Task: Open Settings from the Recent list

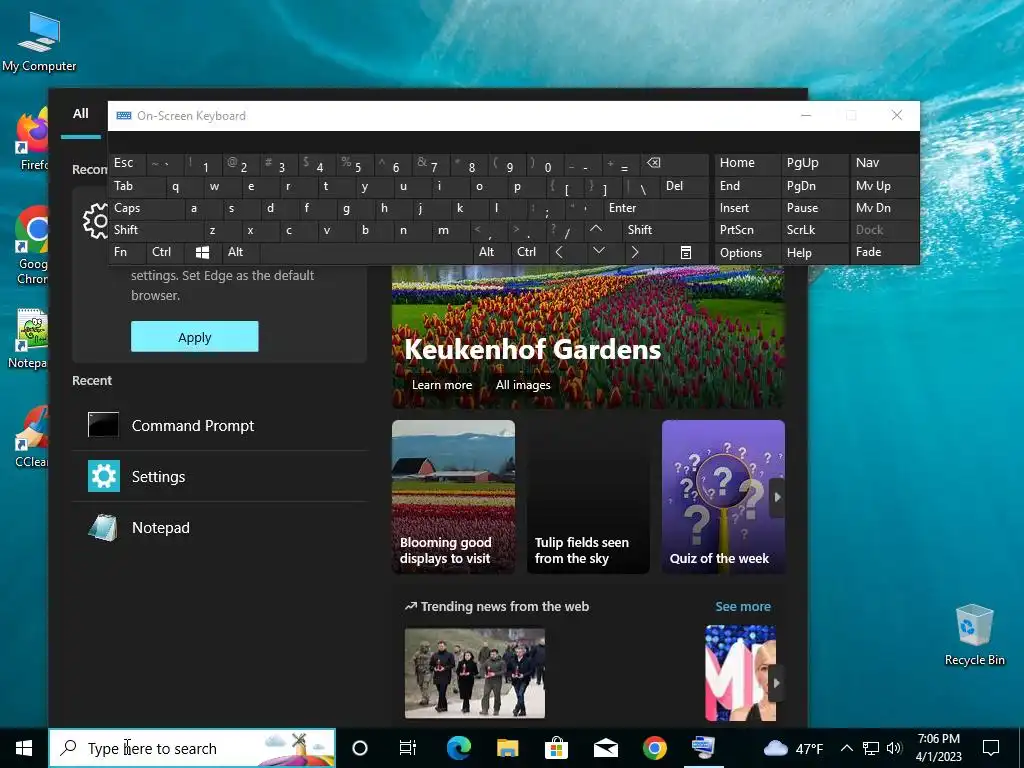Action: [220, 477]
